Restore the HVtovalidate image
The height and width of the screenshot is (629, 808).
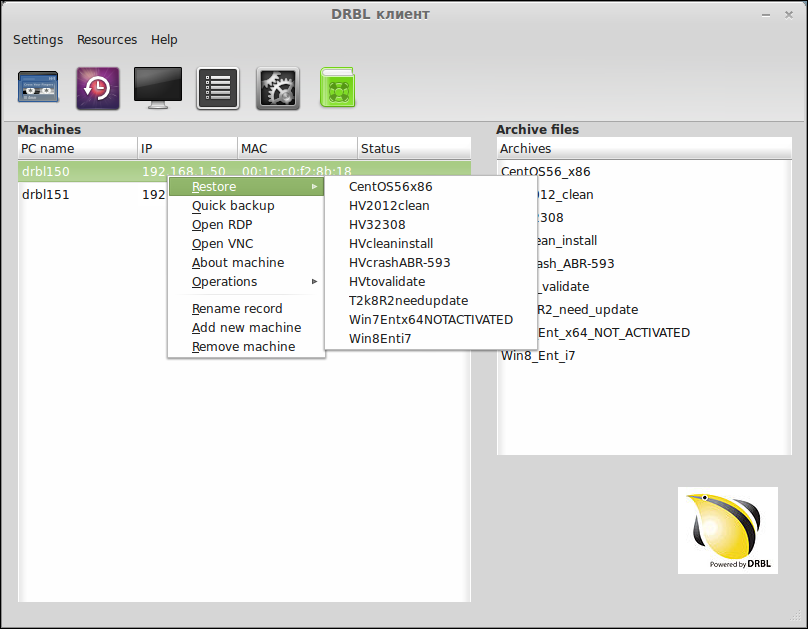pos(431,282)
